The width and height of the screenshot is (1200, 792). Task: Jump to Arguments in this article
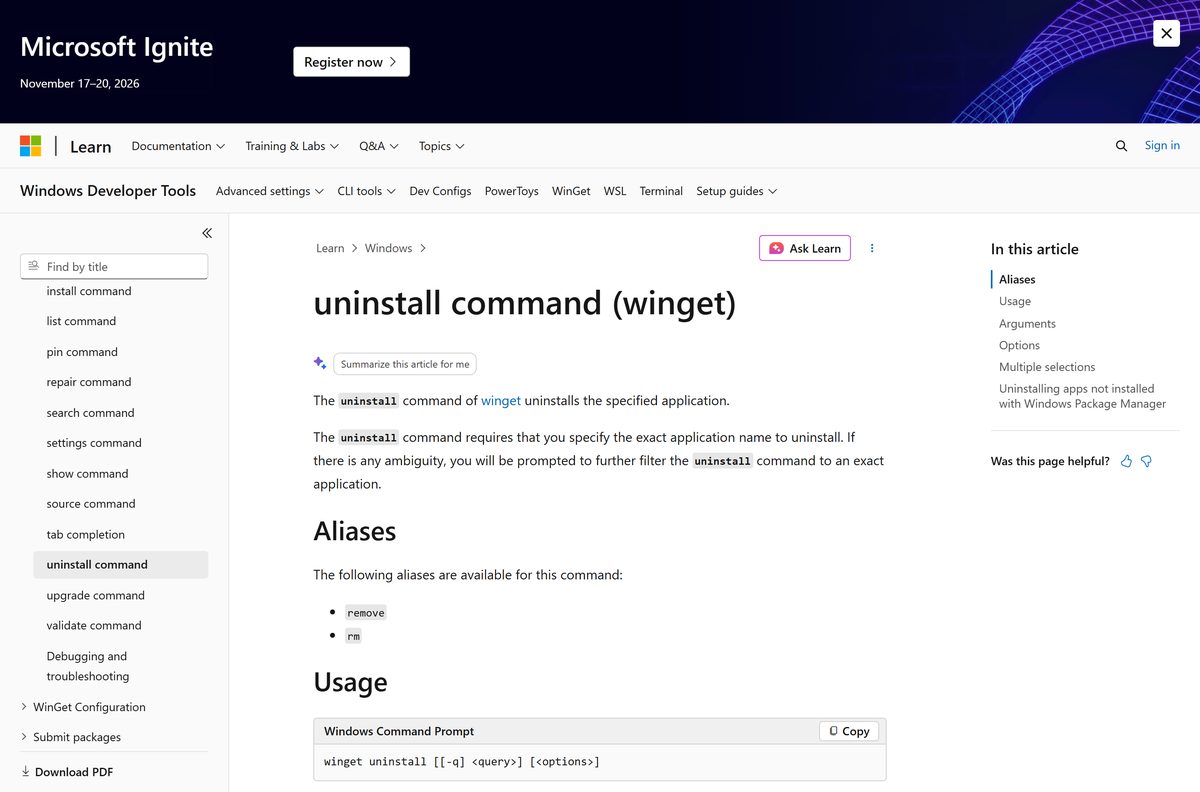click(1027, 323)
